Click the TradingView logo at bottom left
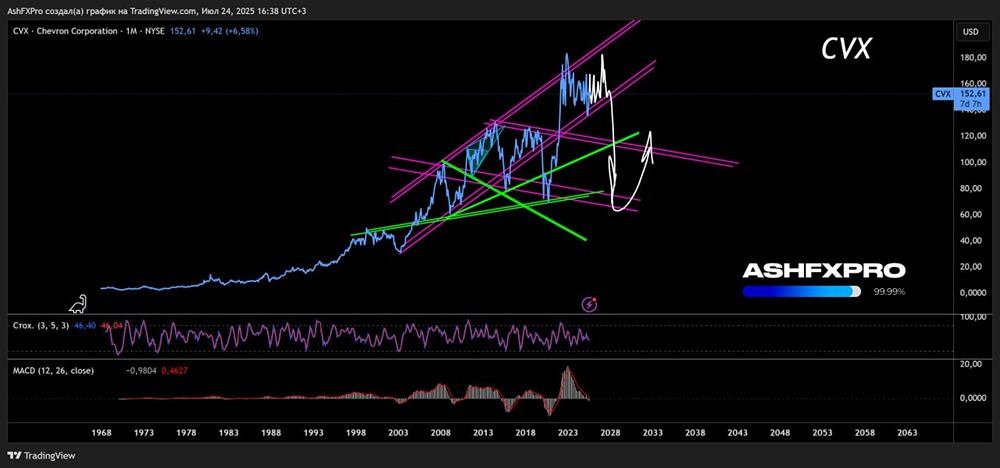 coord(41,456)
